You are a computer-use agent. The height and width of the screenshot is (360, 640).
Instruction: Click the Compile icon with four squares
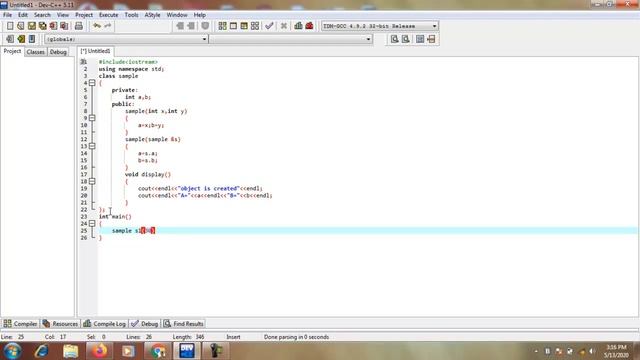point(222,26)
